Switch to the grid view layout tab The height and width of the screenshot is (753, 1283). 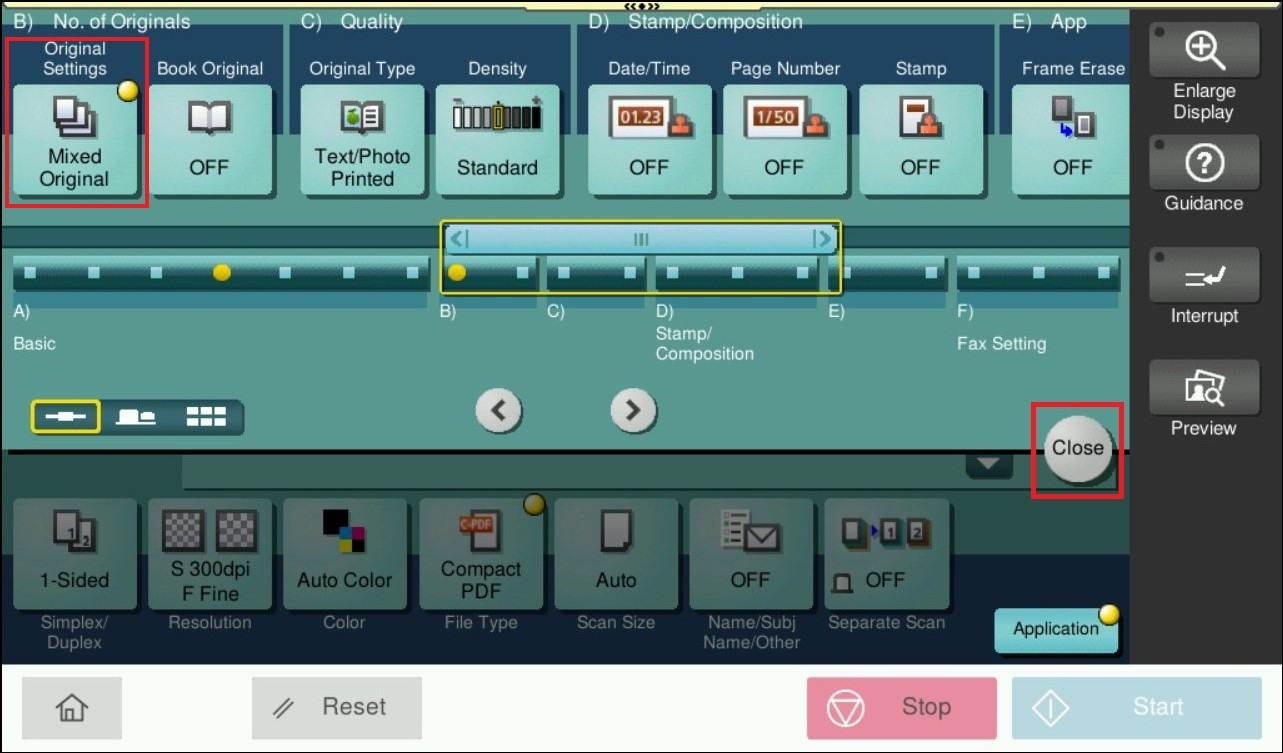click(x=206, y=417)
